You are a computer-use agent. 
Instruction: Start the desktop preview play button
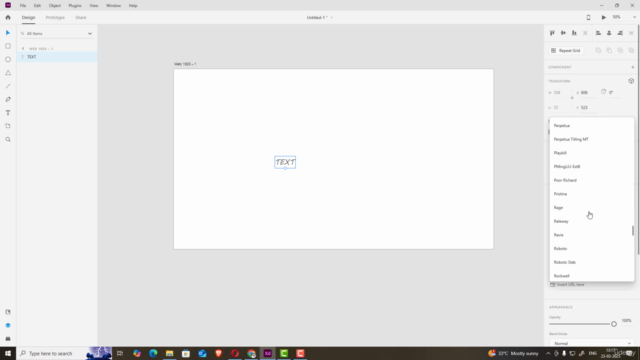[x=603, y=18]
